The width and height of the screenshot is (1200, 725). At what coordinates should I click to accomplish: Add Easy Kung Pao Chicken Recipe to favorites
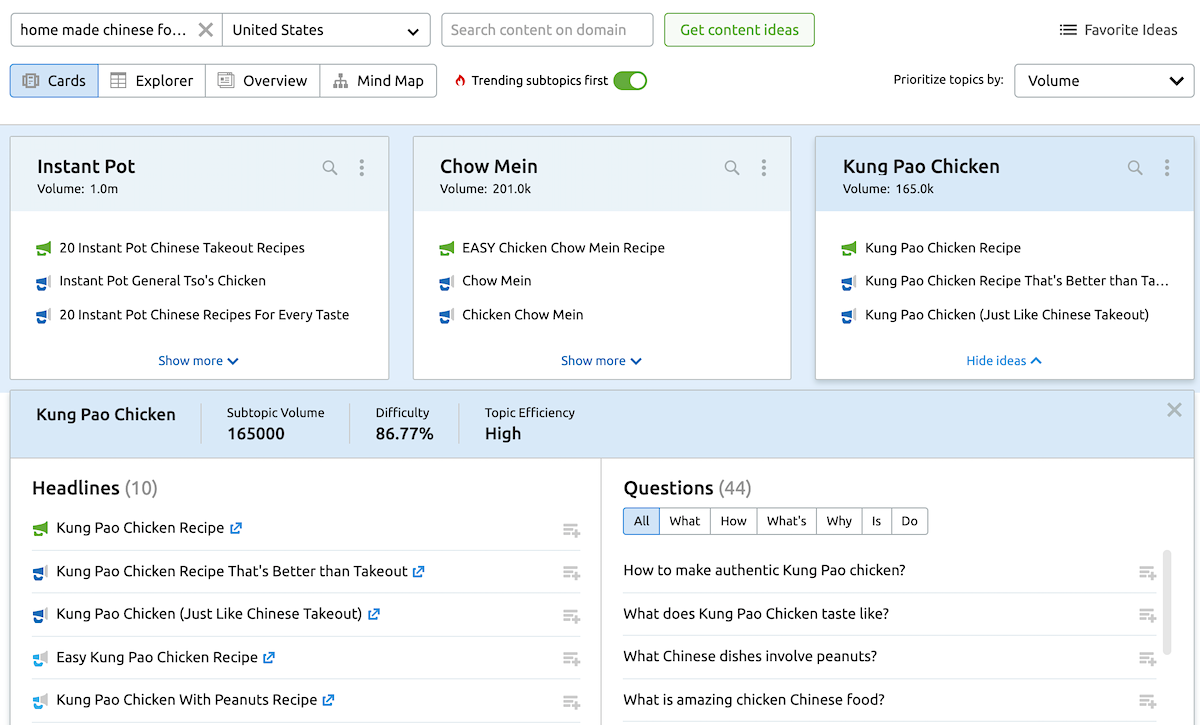(571, 659)
